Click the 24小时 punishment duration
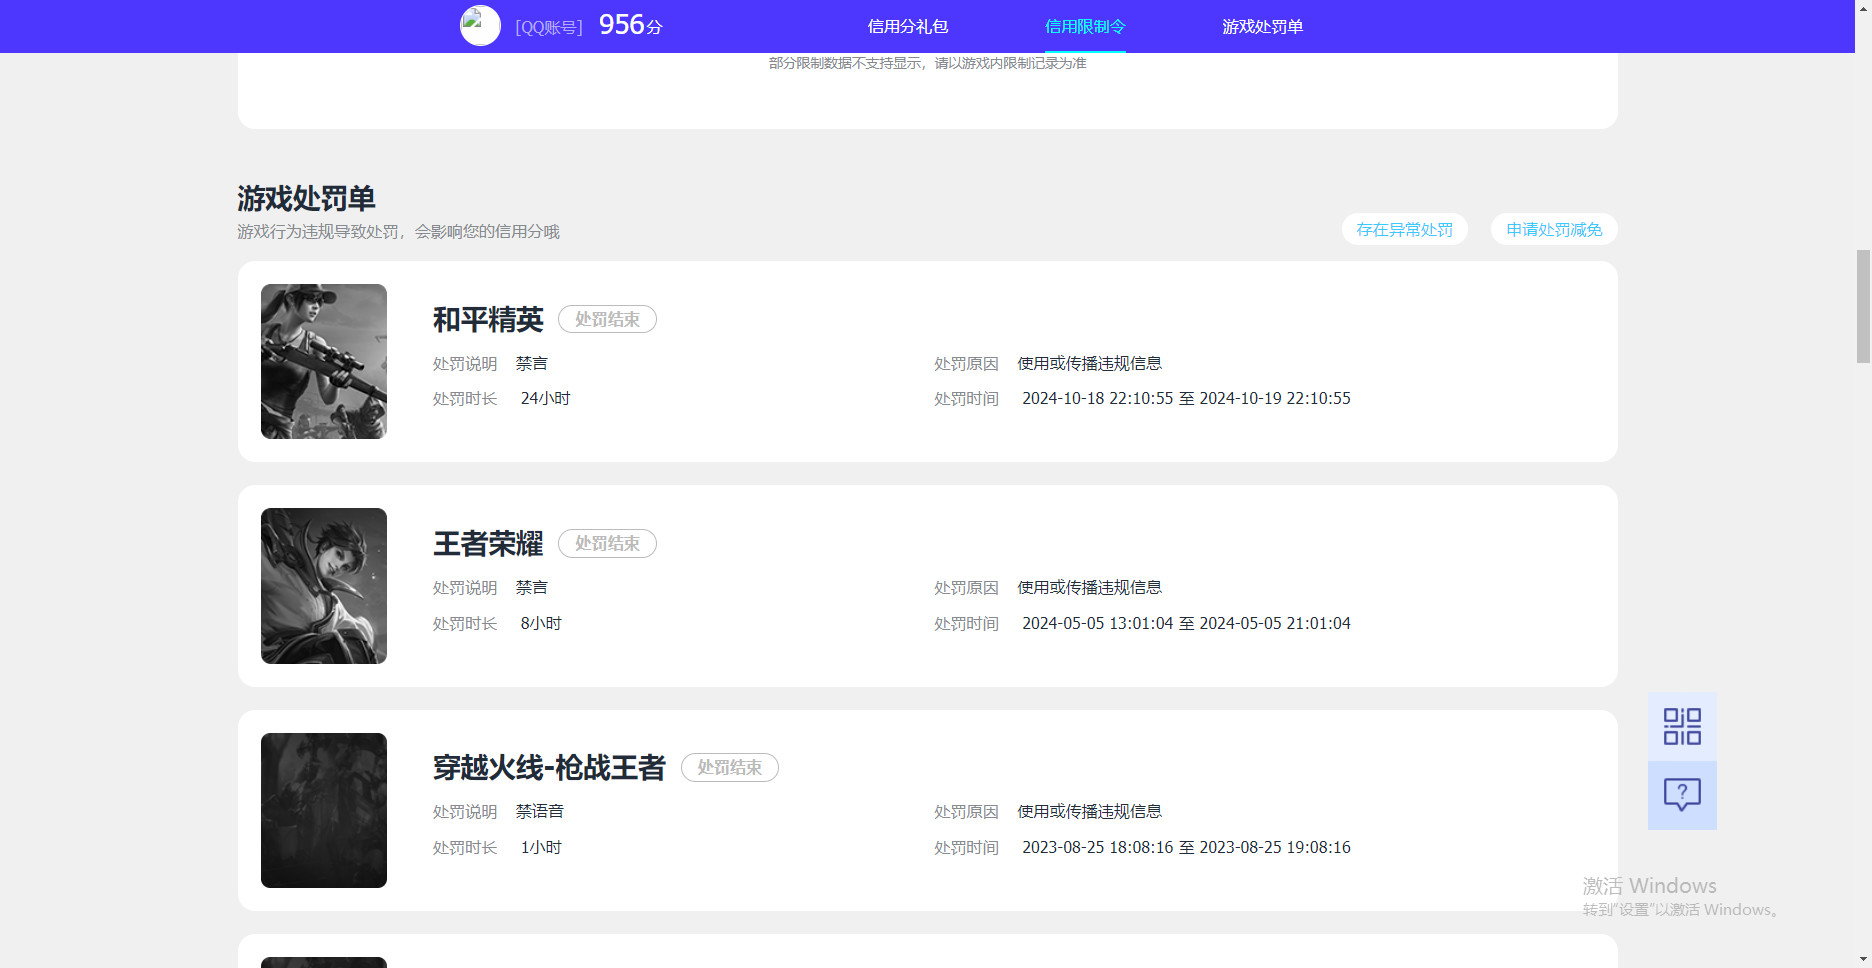The height and width of the screenshot is (968, 1872). tap(545, 398)
